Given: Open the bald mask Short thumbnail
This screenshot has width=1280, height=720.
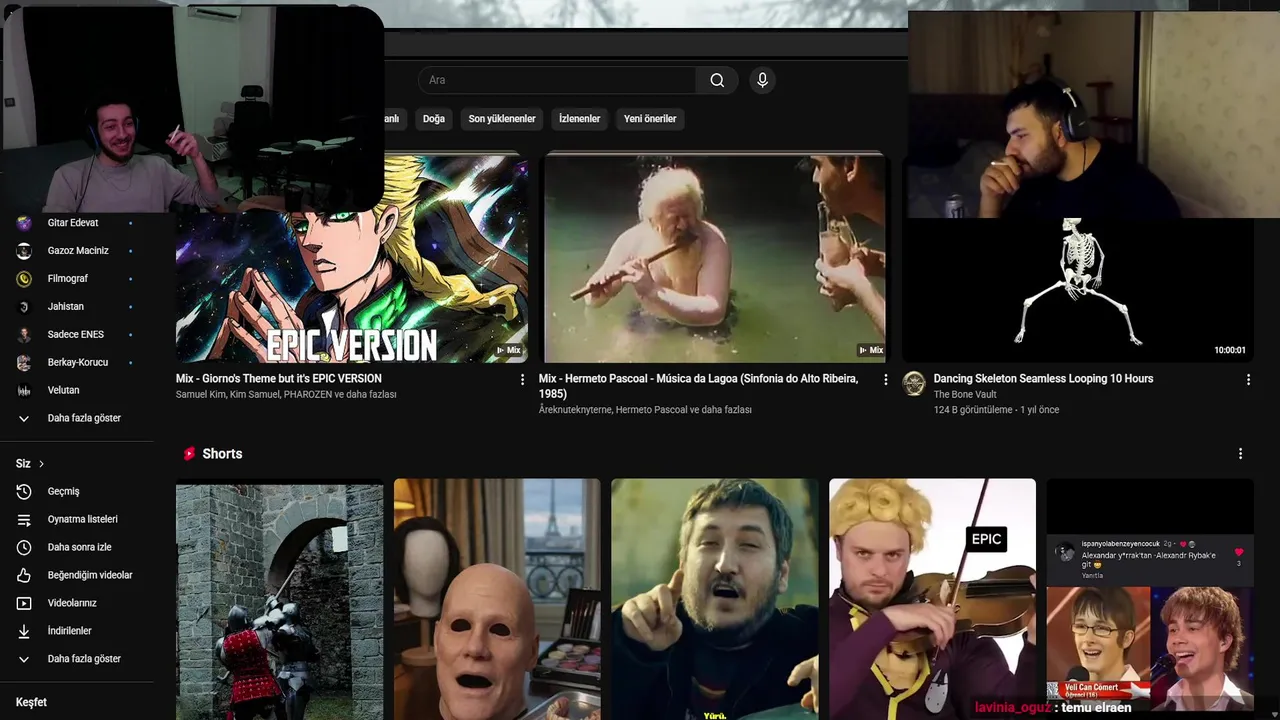Looking at the screenshot, I should tap(497, 600).
